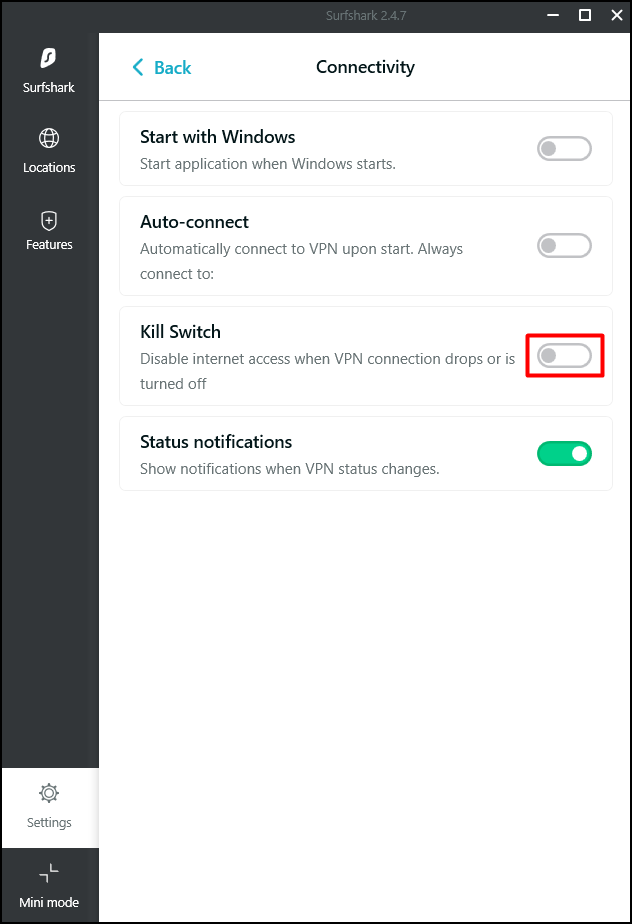Click the Connectivity page title

pos(365,68)
